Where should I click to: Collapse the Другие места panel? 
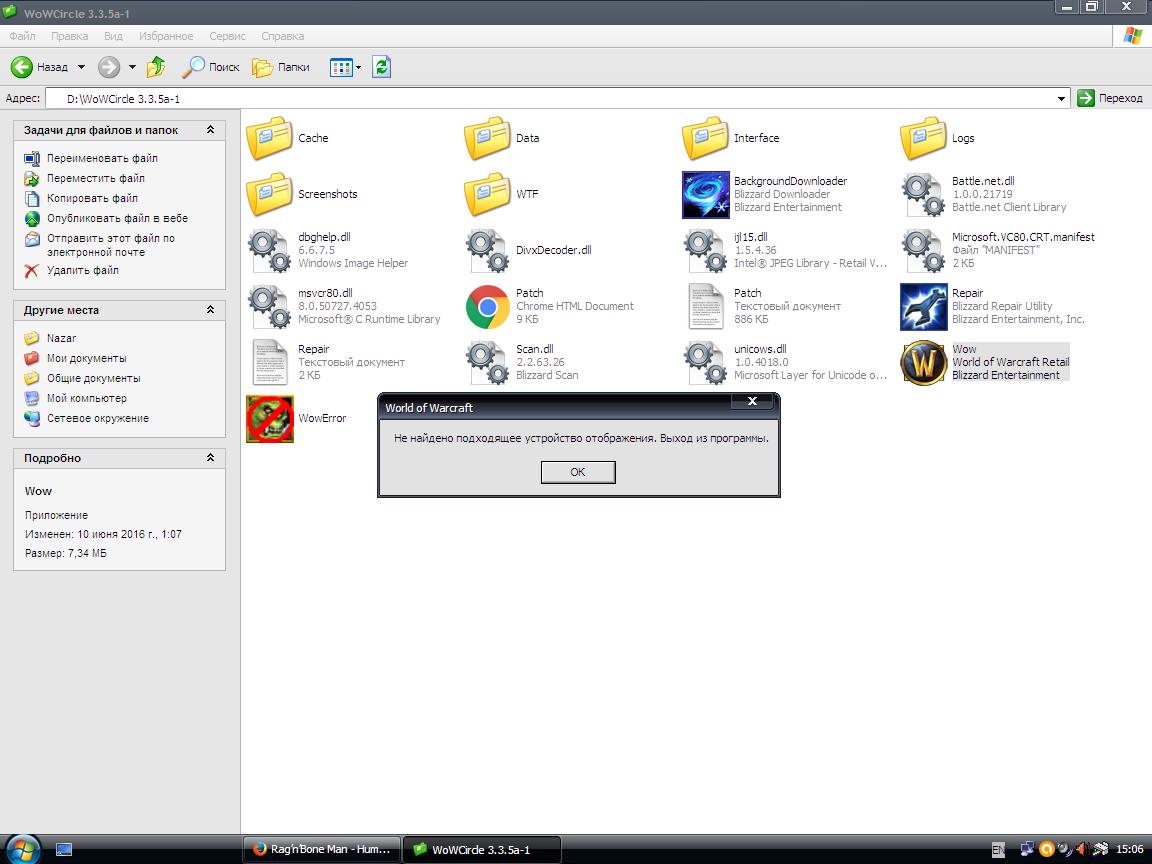(210, 310)
